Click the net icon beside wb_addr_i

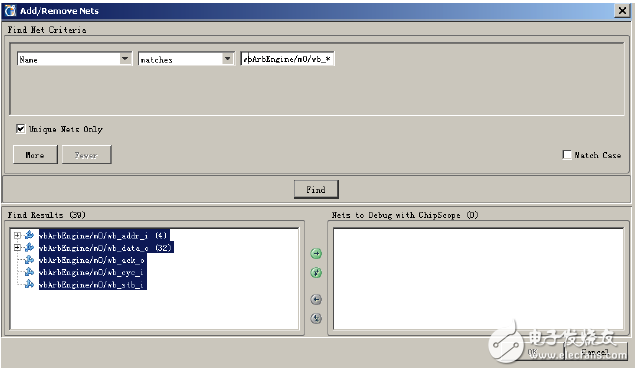(x=29, y=235)
